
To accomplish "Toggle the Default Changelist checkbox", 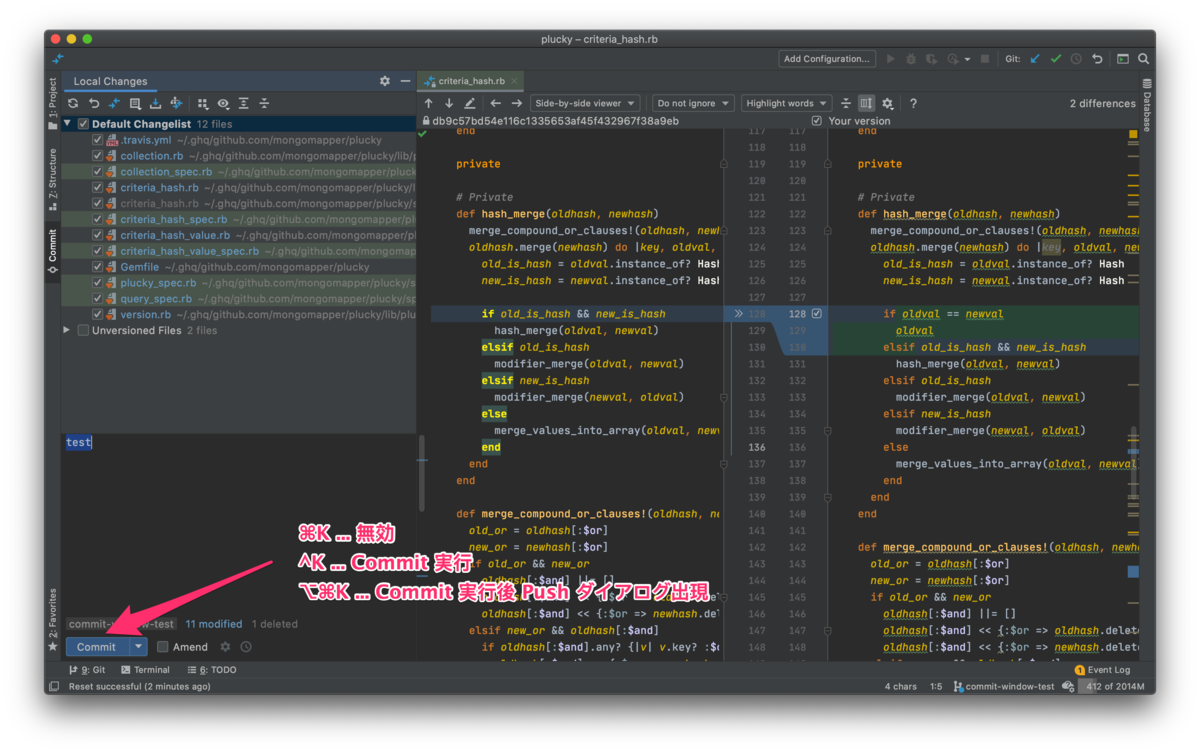I will (x=83, y=124).
